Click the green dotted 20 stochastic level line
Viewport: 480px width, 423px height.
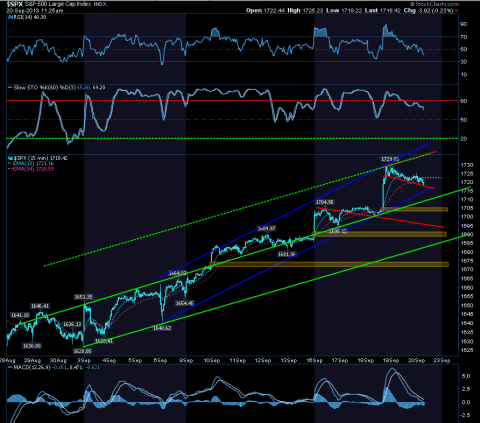tap(232, 138)
